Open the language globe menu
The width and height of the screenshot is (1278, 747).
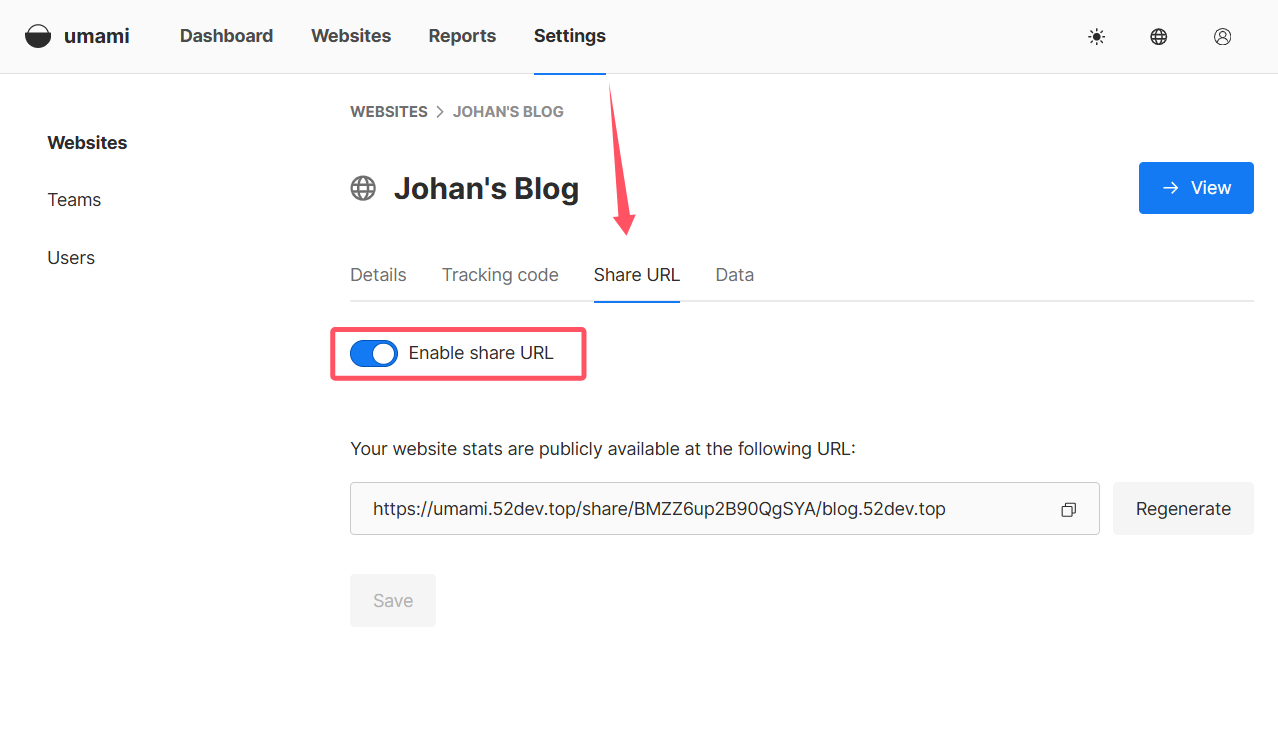coord(1159,37)
